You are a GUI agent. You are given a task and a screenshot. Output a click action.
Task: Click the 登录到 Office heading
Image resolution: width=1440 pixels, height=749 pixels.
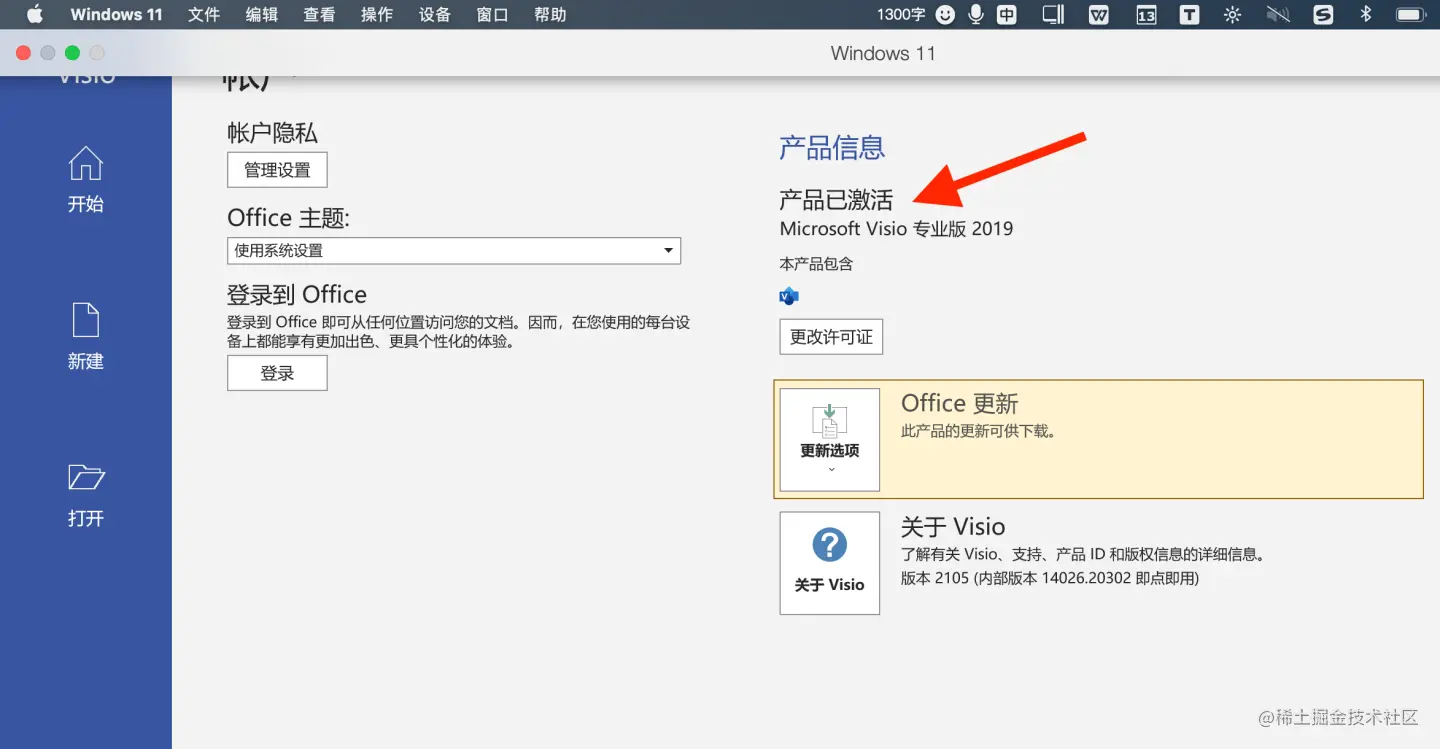pyautogui.click(x=297, y=295)
